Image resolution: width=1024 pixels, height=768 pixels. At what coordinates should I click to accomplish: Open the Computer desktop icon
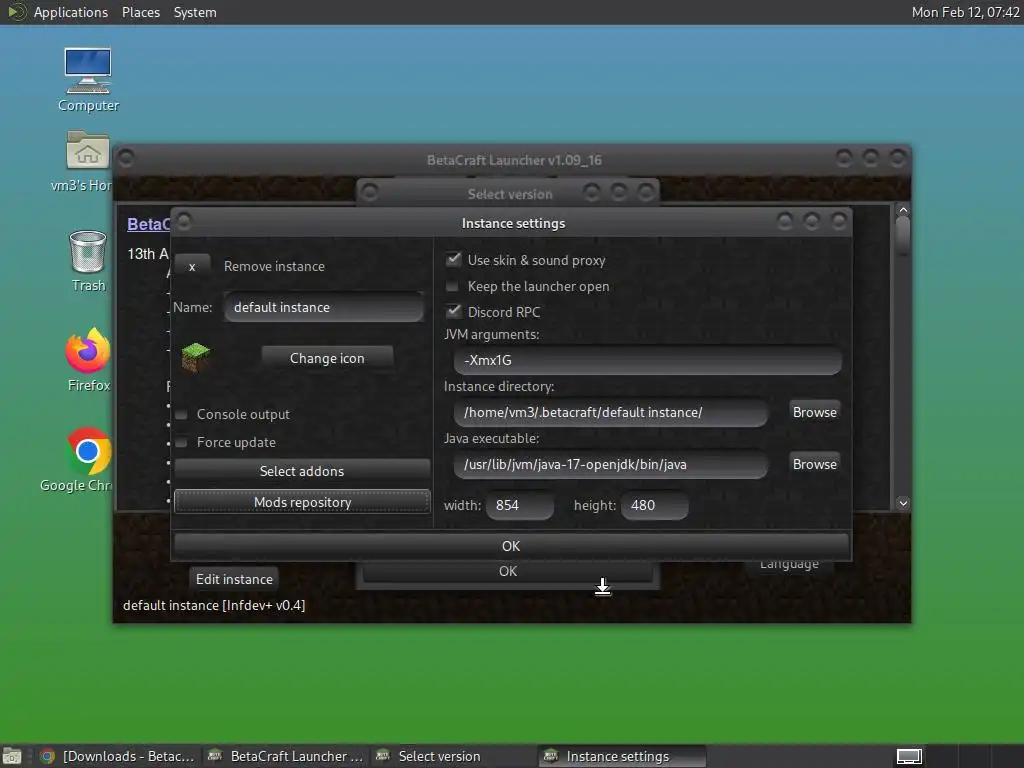[88, 79]
